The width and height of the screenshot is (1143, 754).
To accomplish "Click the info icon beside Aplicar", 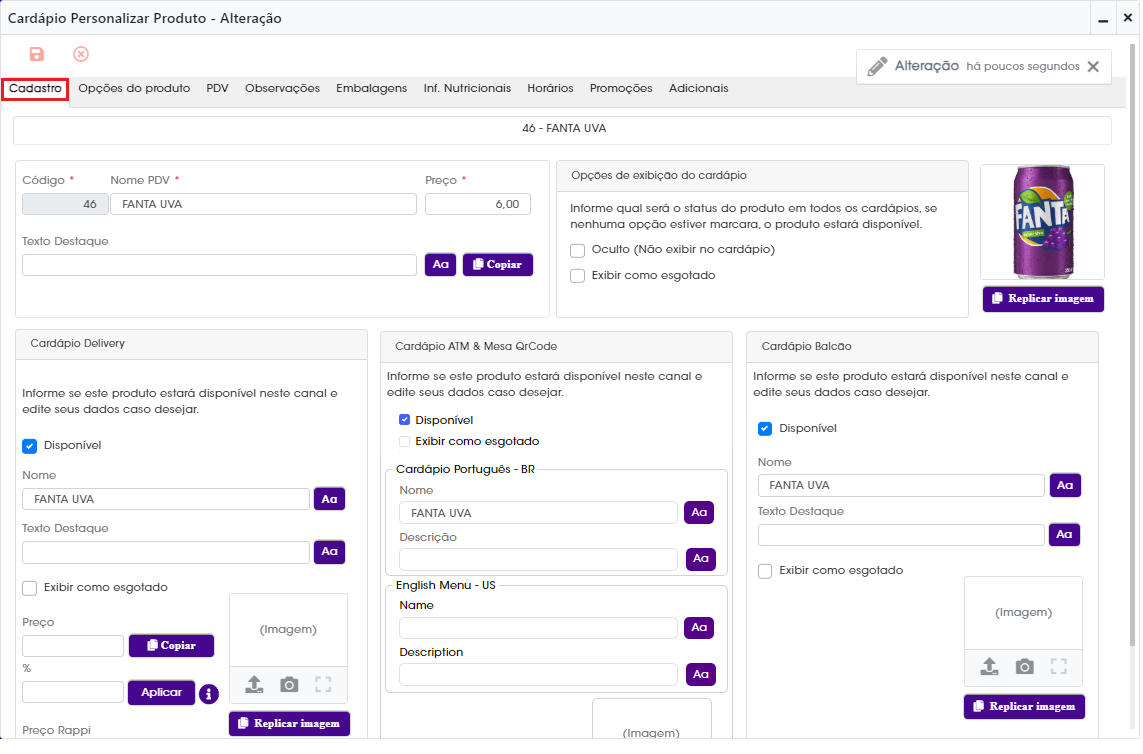I will 208,694.
